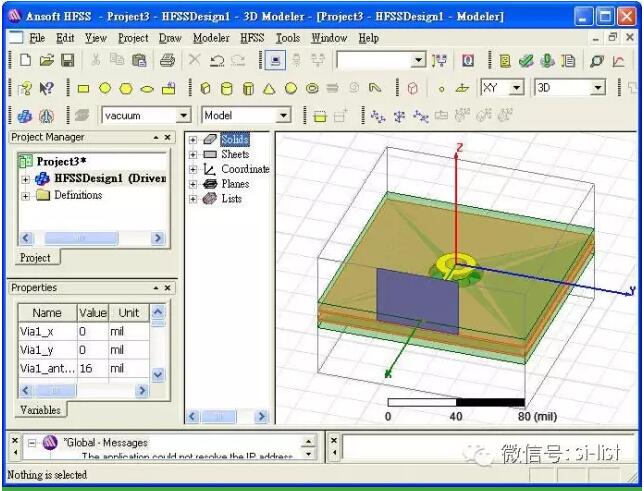Select the Draw cylinder tool
Image resolution: width=644 pixels, height=491 pixels.
coord(226,88)
